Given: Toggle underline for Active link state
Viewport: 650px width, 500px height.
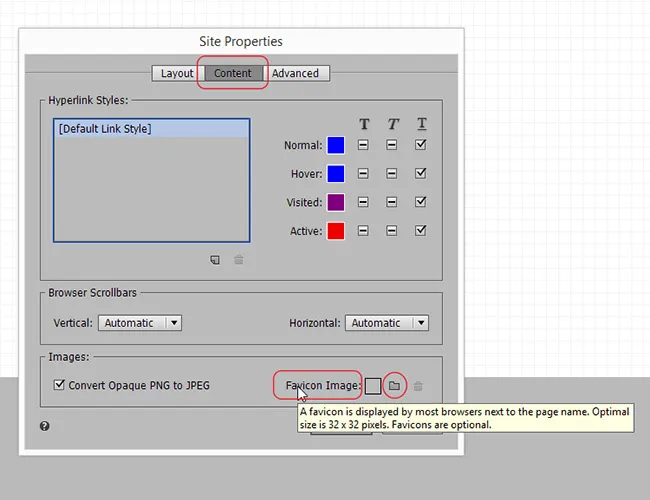Looking at the screenshot, I should coord(421,231).
